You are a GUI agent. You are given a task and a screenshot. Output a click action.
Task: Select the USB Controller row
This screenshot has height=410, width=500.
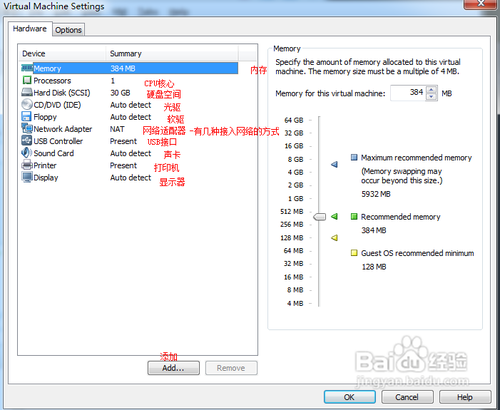pos(130,141)
